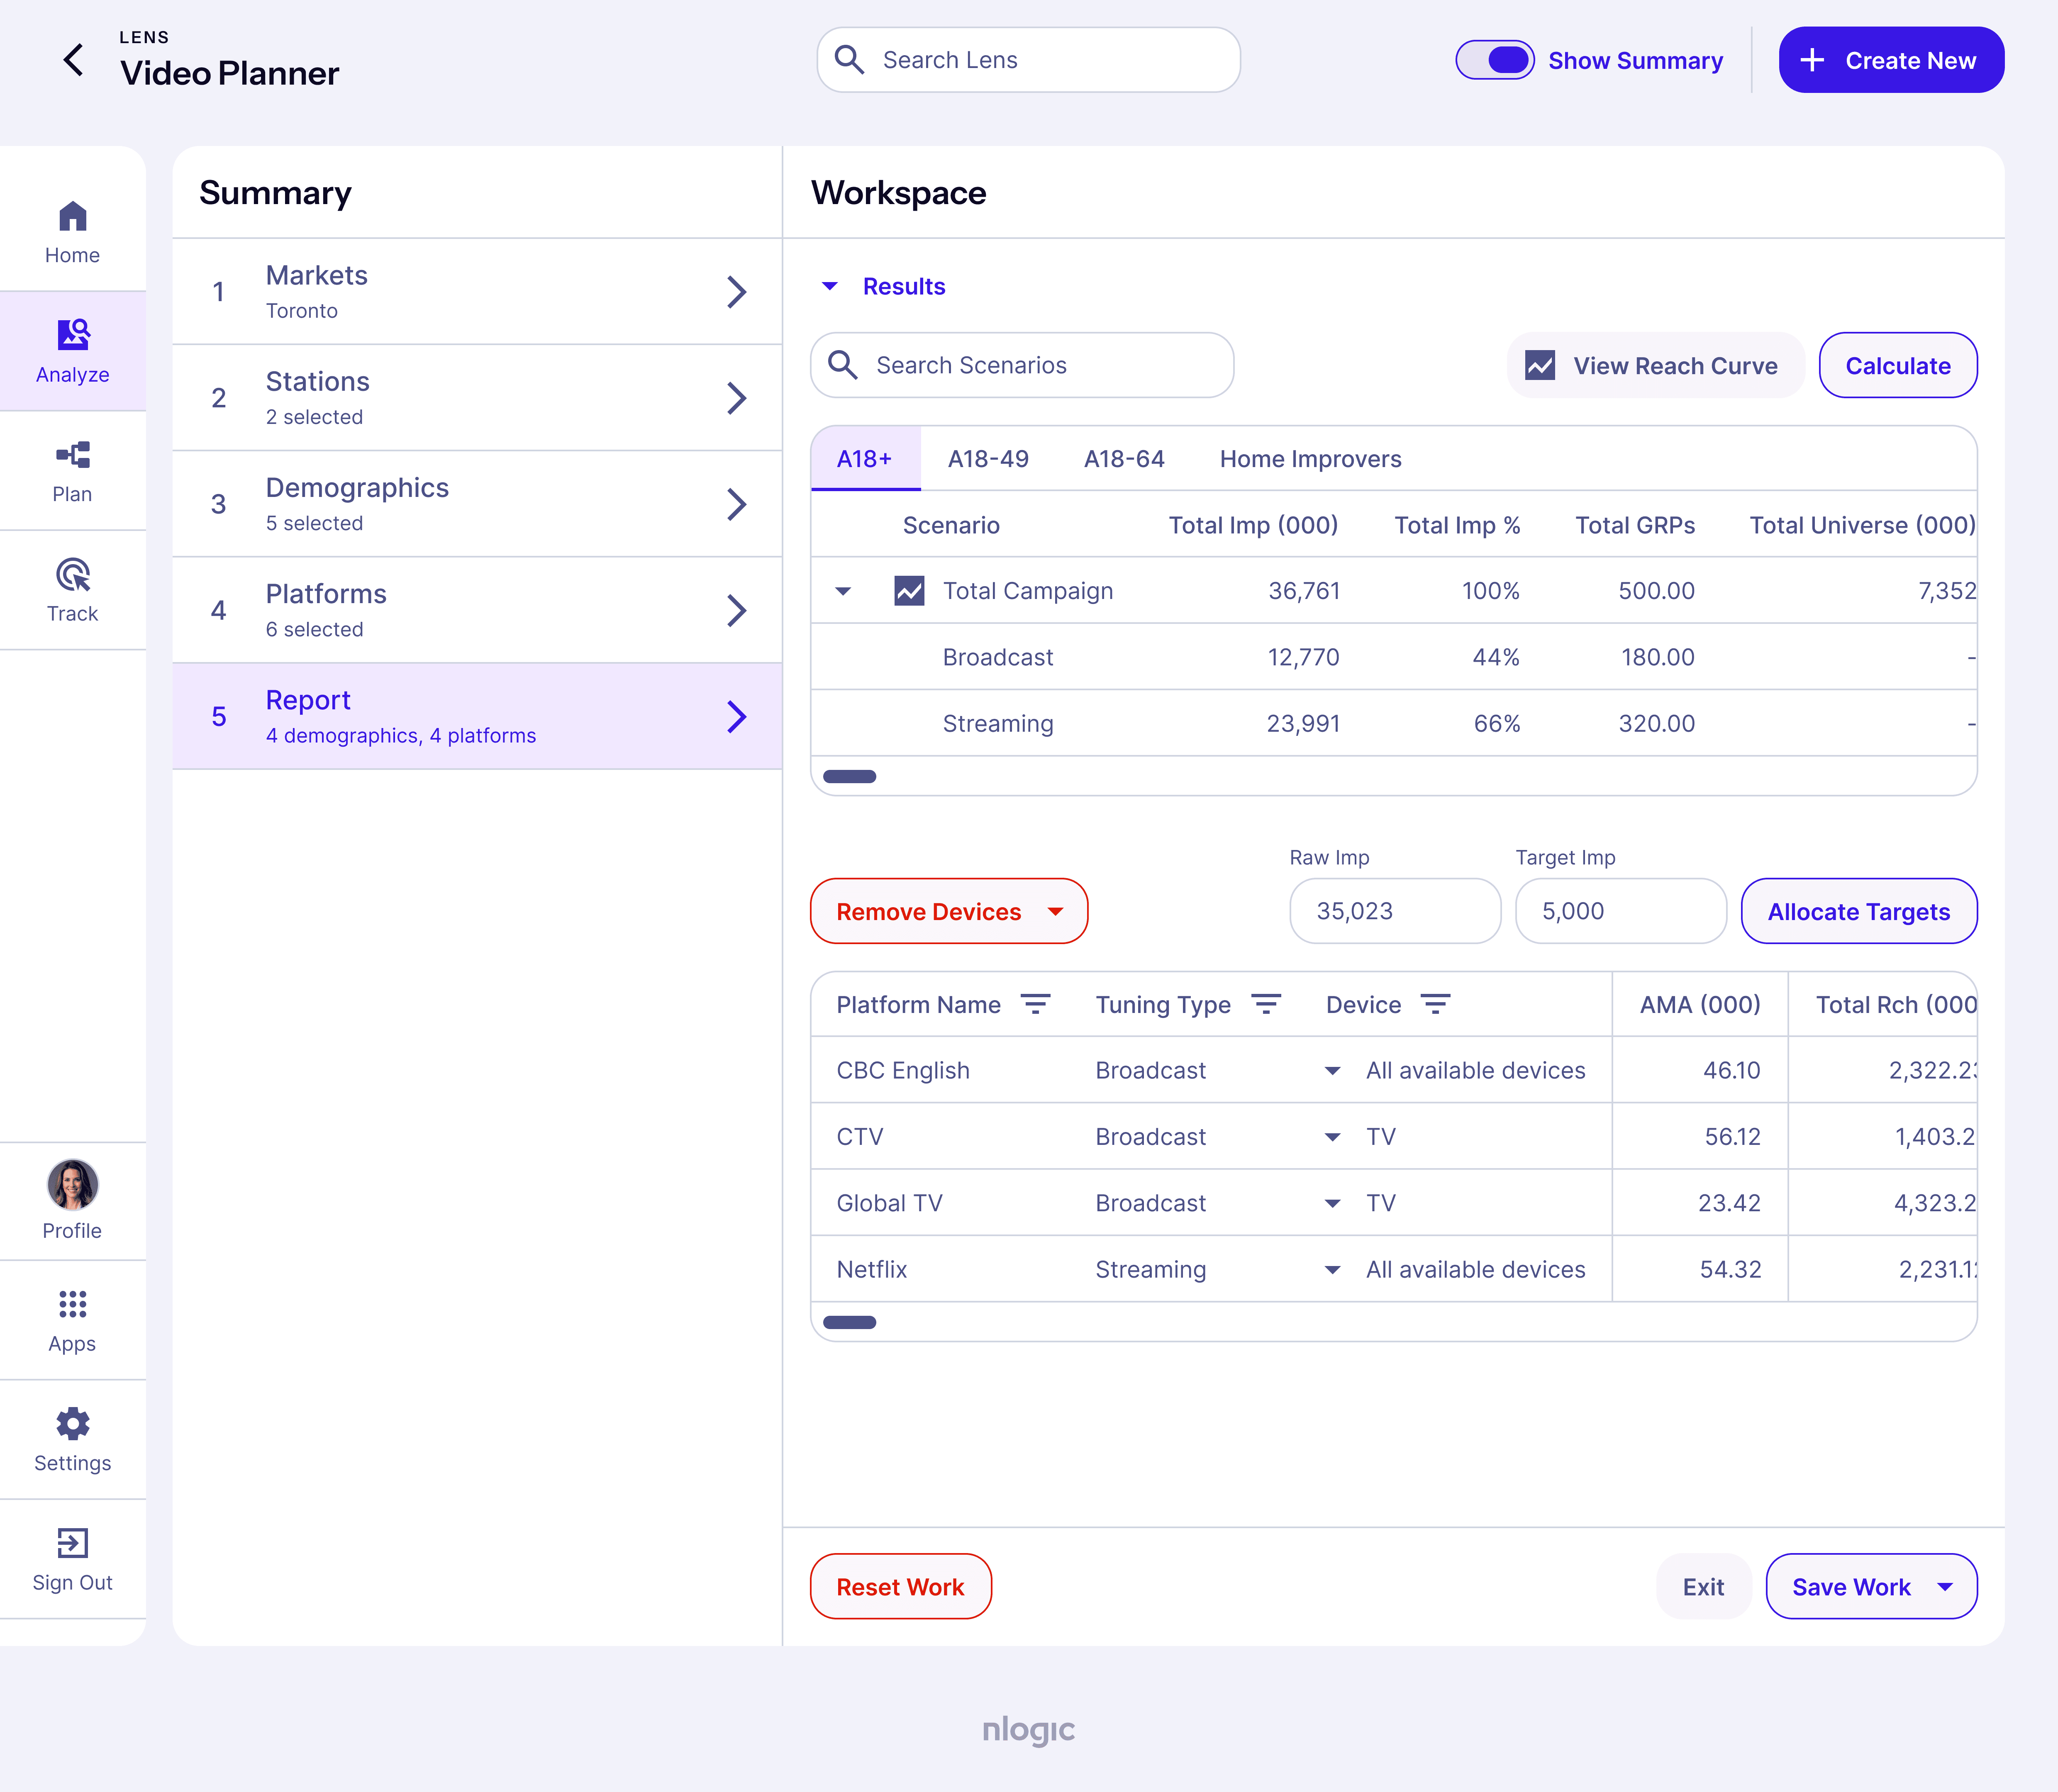Select the Home Improvers tab
Viewport: 2058px width, 1792px height.
click(1310, 459)
